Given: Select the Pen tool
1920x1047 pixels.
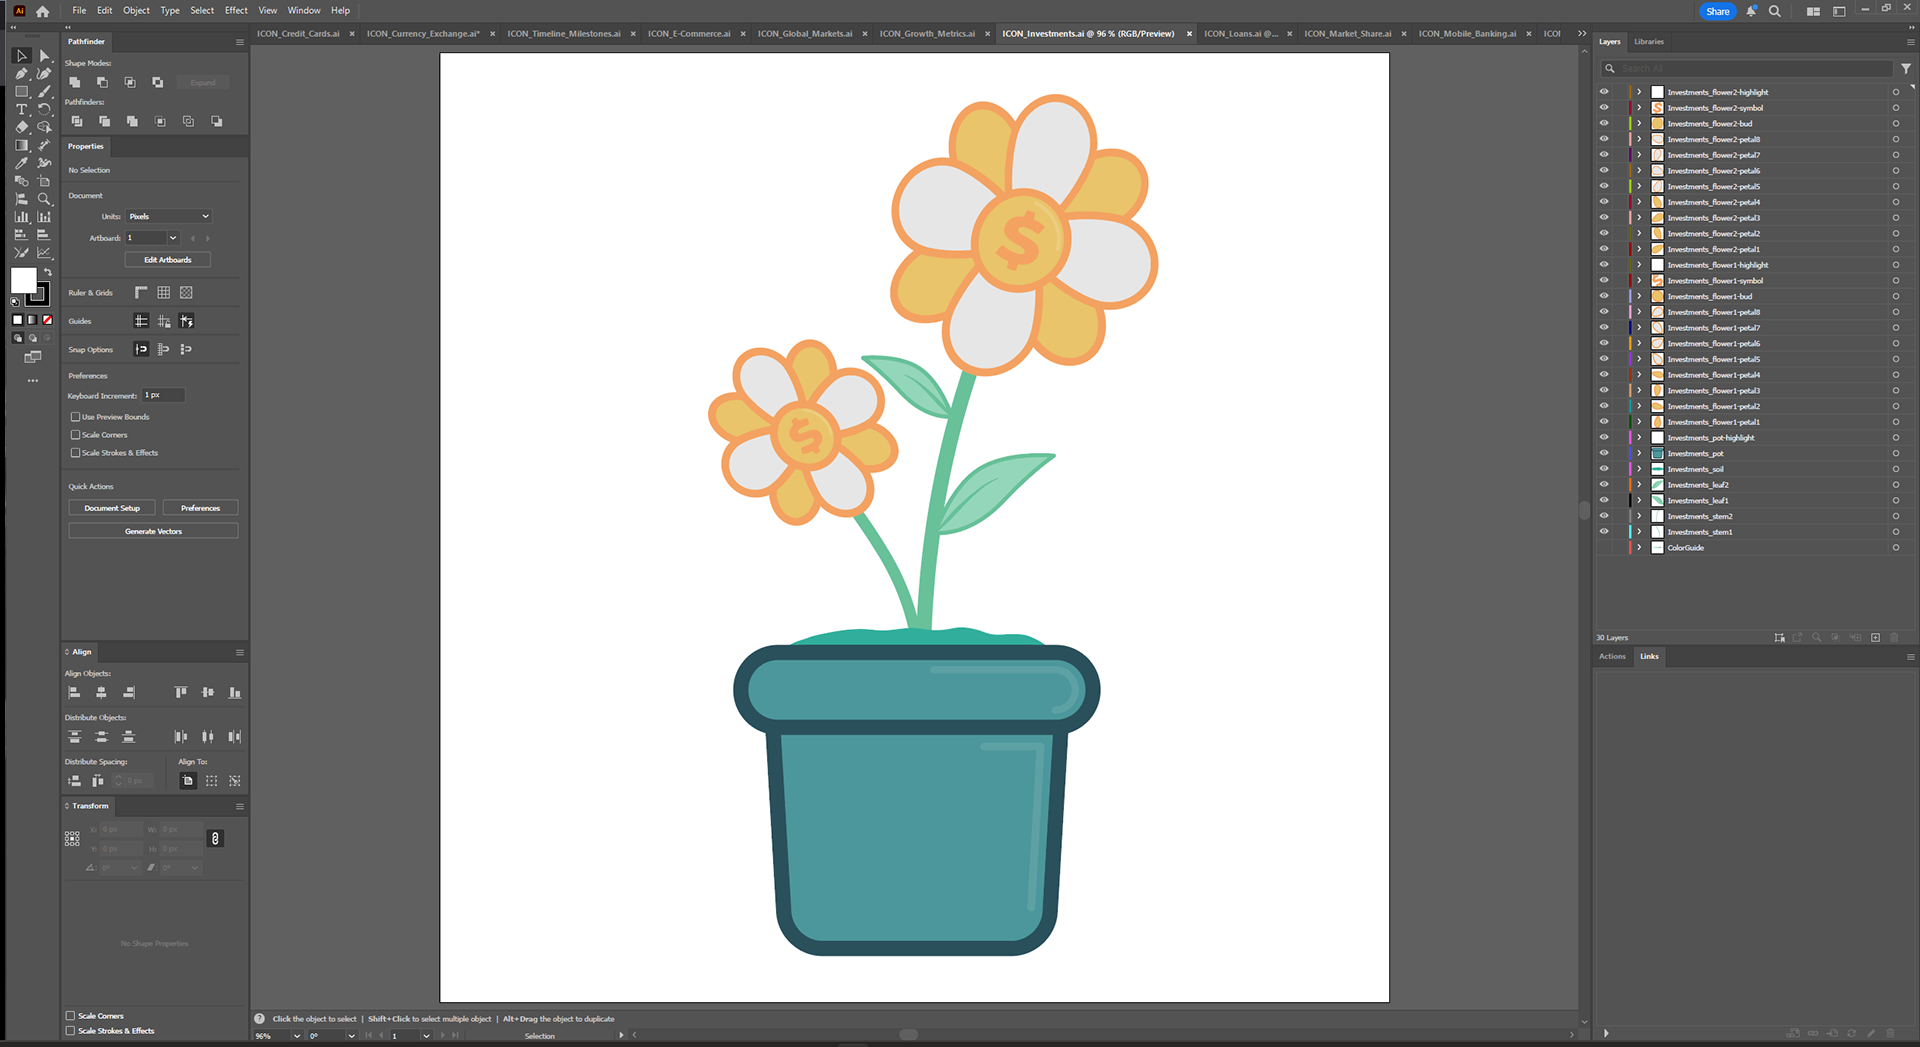Looking at the screenshot, I should pyautogui.click(x=21, y=74).
